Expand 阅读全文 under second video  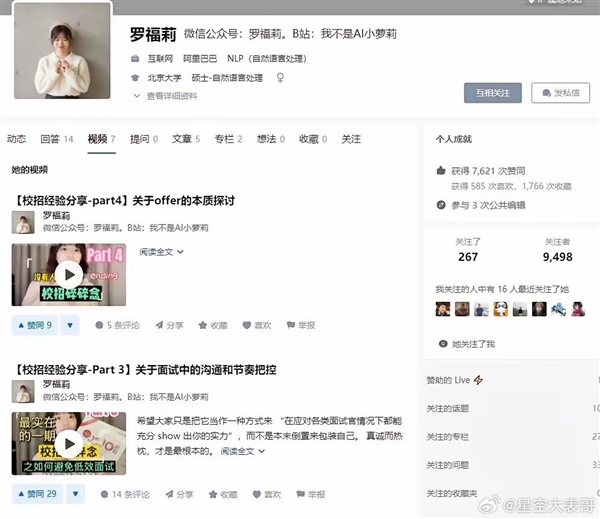pos(243,451)
